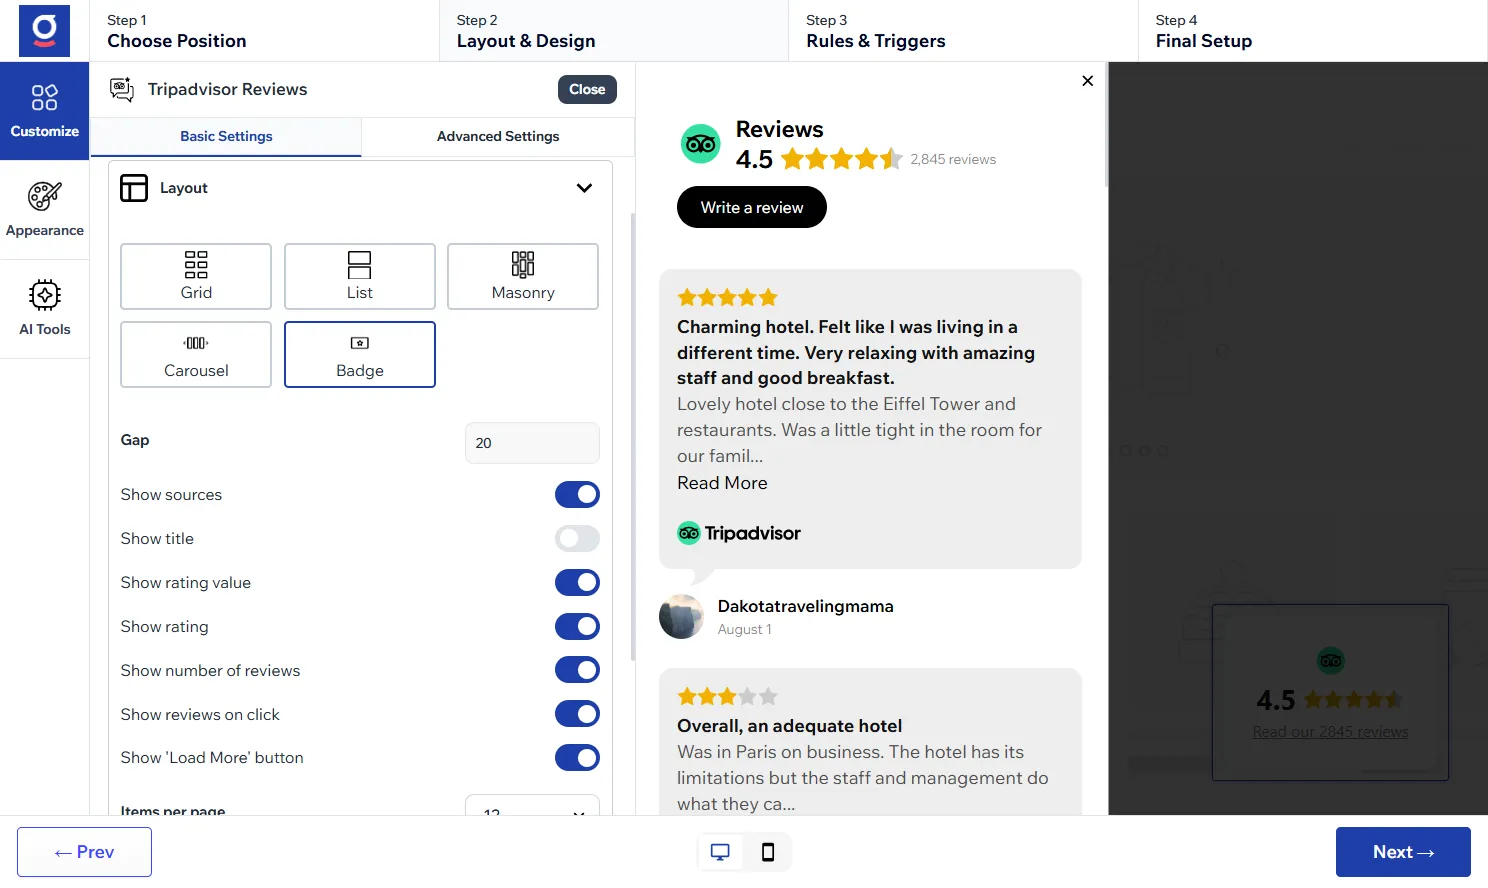
Task: Go to Step 4 Final Setup
Action: (1312, 31)
